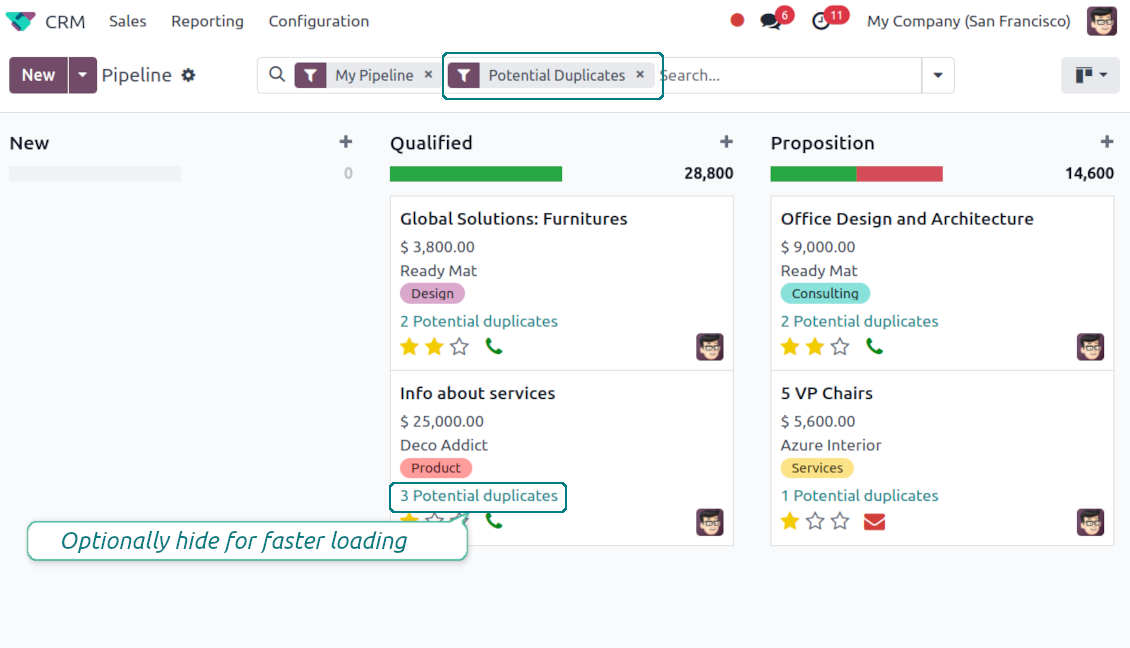Add a card using Qualified column plus
The image size is (1130, 648).
[726, 143]
